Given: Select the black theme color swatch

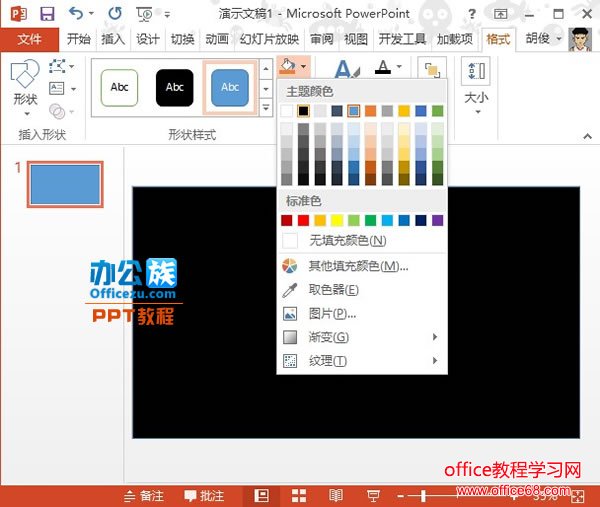Looking at the screenshot, I should tap(303, 111).
